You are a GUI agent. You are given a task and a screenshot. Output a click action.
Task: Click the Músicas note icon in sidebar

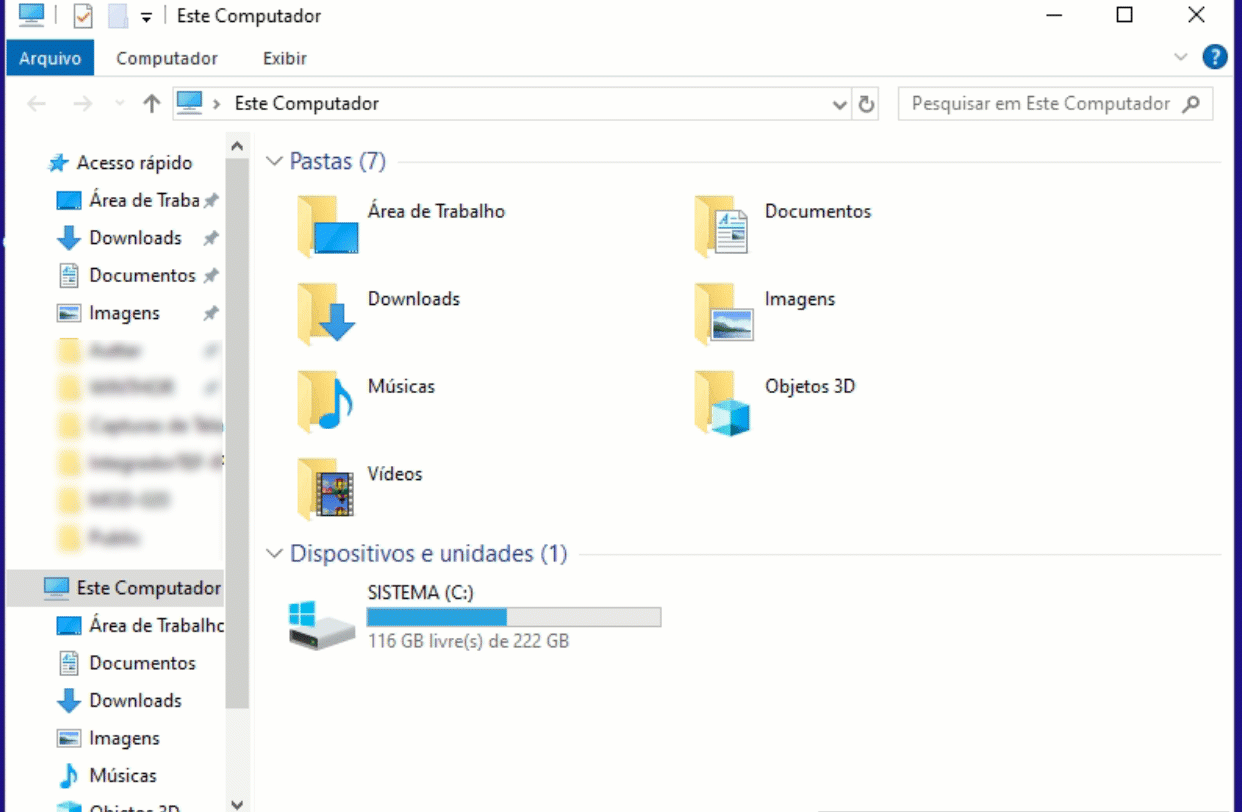tap(68, 775)
